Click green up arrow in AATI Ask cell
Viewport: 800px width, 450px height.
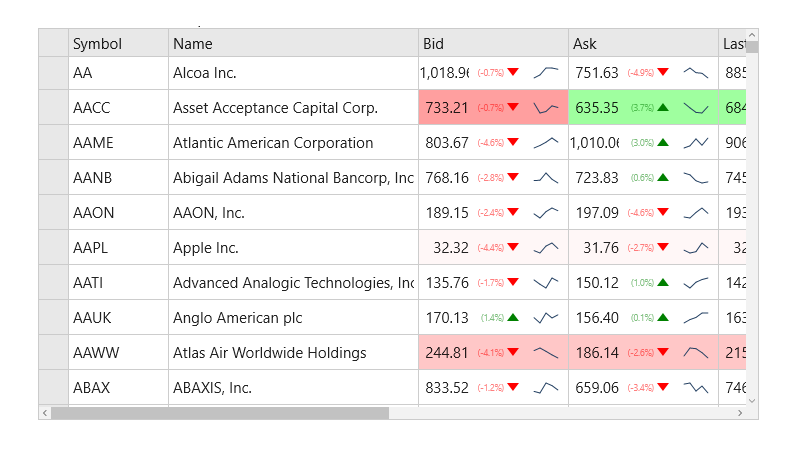pos(663,282)
